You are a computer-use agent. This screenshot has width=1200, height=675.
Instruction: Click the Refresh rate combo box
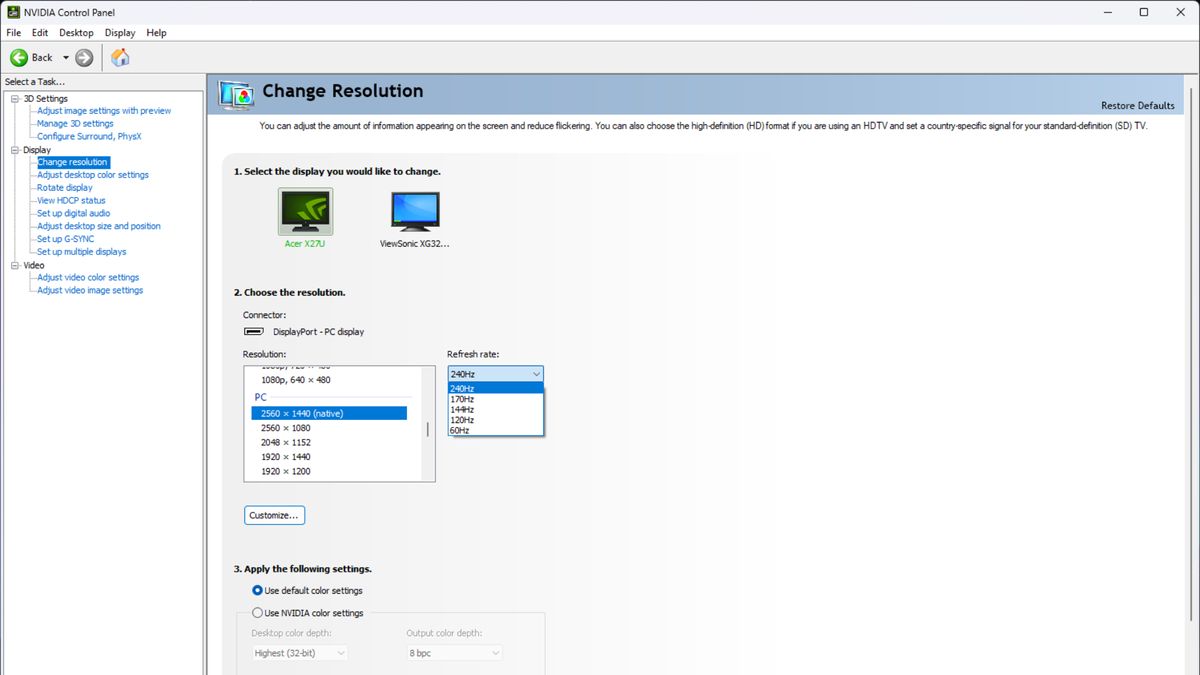click(x=496, y=374)
